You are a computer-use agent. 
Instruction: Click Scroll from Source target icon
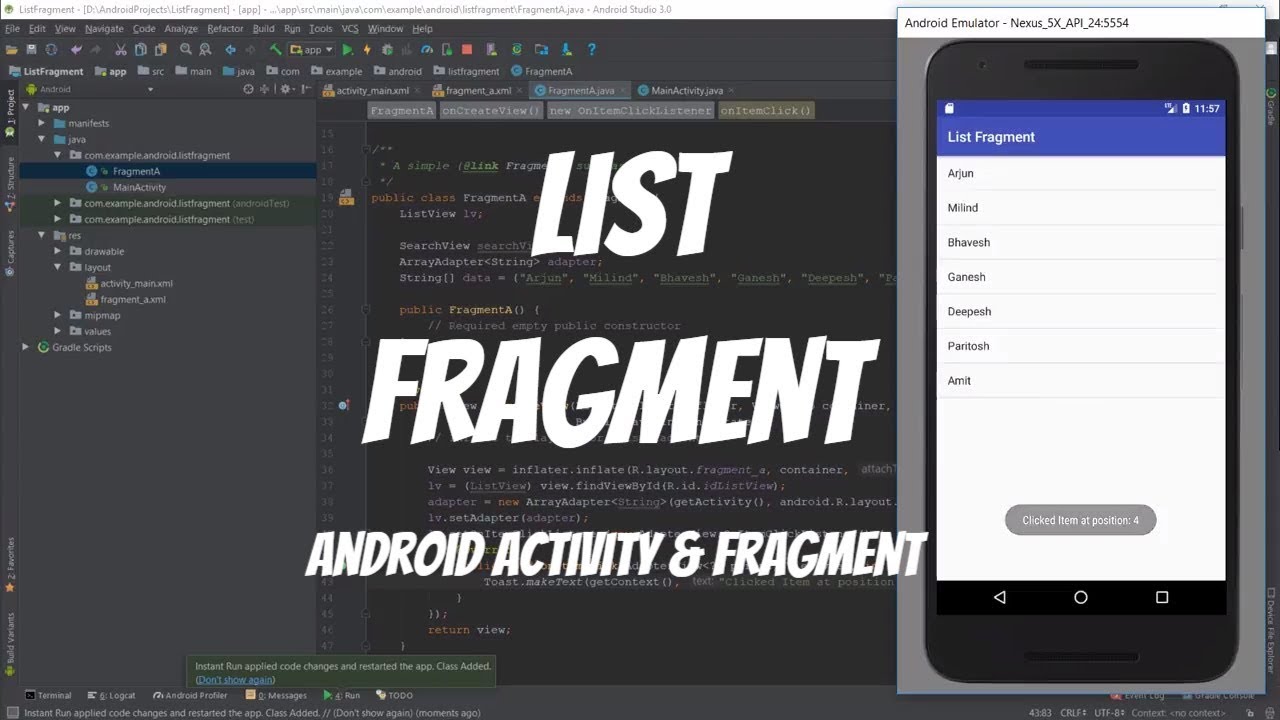tap(248, 89)
